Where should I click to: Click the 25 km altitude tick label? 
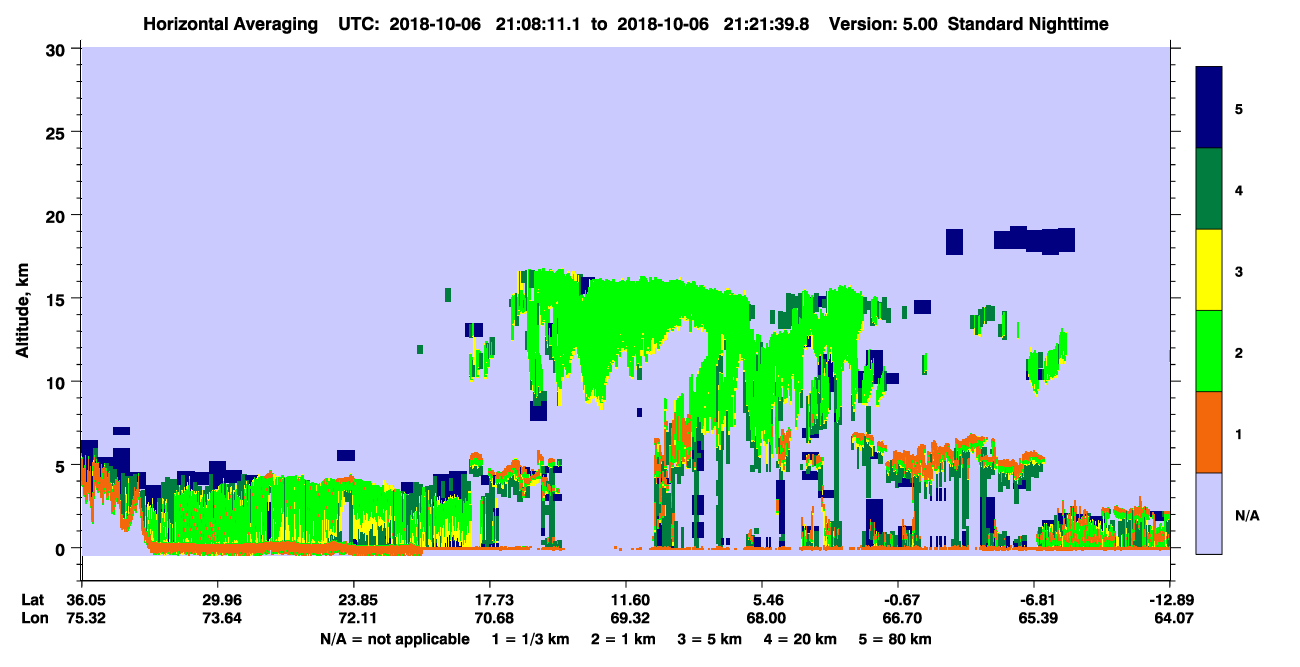57,132
